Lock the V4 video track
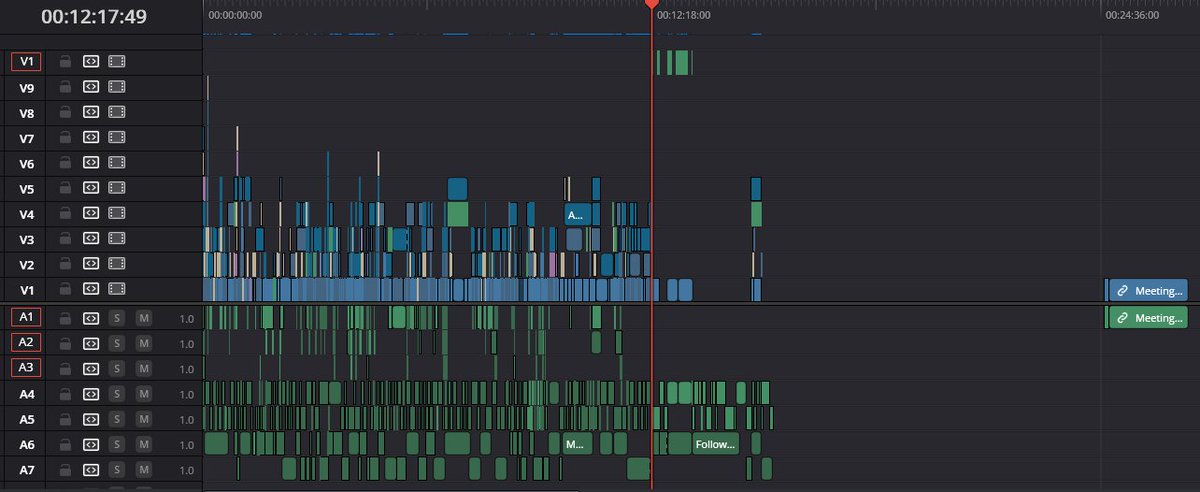1200x492 pixels. 65,213
